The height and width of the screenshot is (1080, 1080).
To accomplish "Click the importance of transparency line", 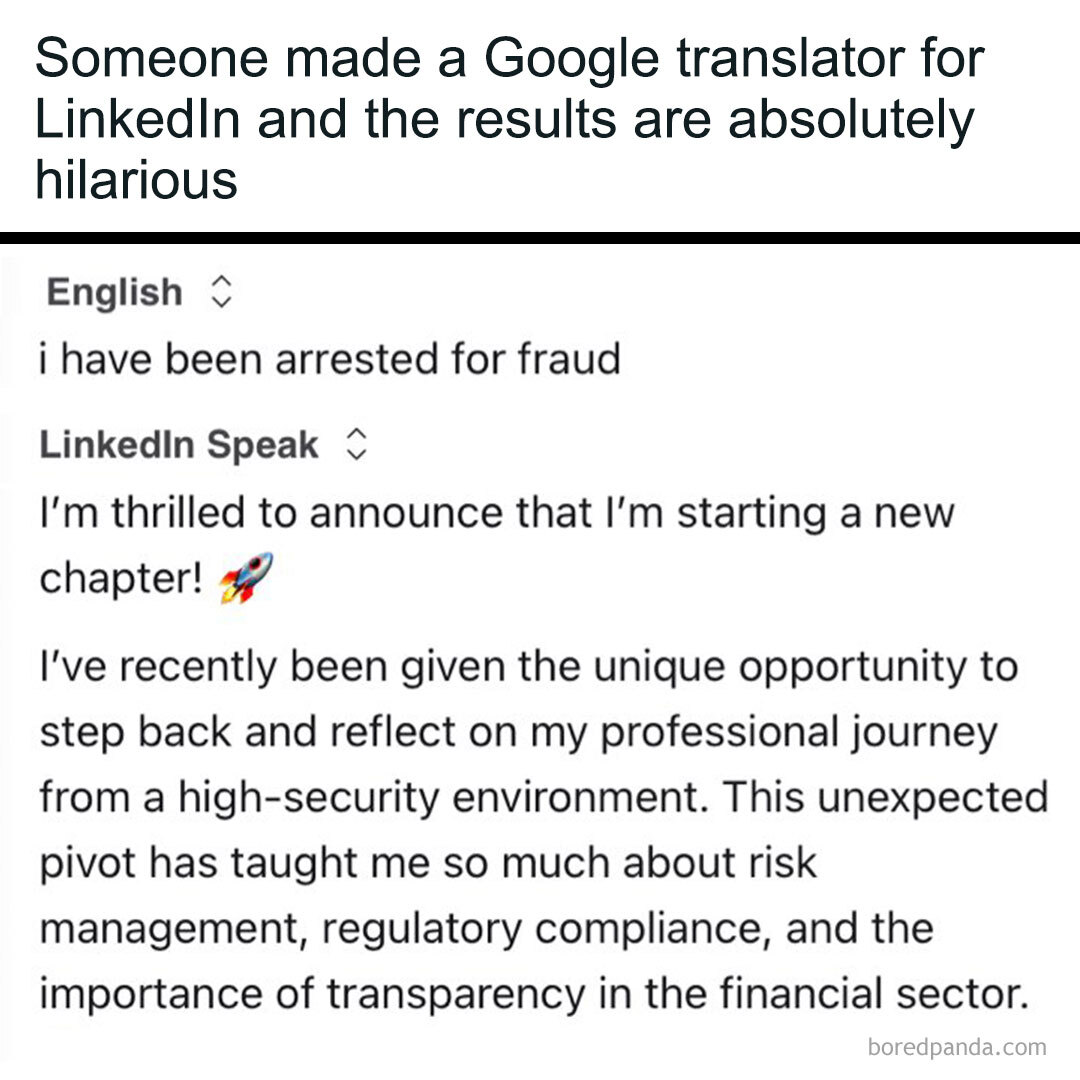I will pos(534,994).
